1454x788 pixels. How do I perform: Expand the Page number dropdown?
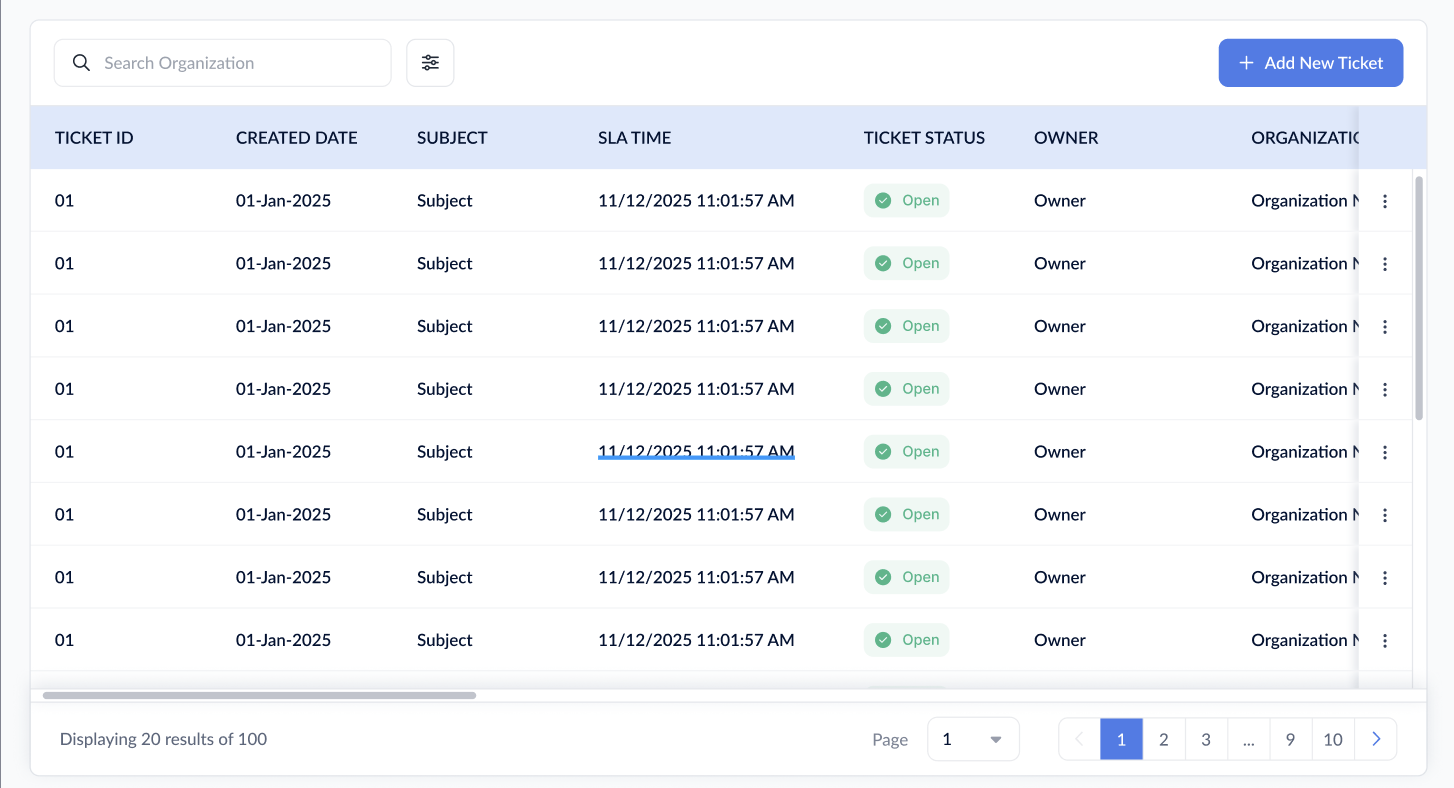(973, 739)
